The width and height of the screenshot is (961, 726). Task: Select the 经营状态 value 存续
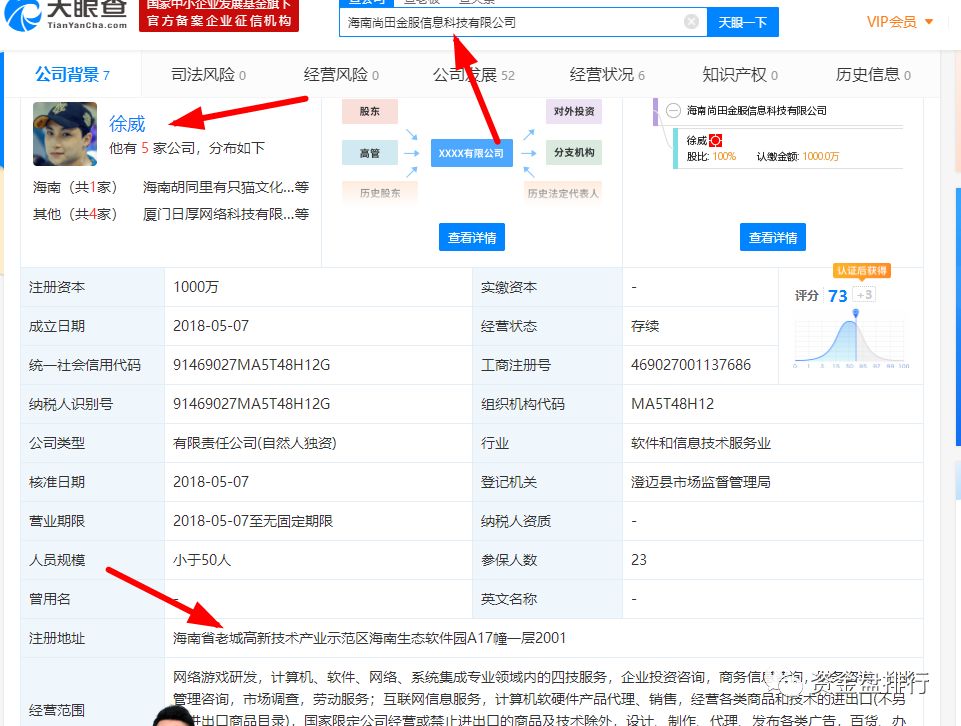coord(645,326)
